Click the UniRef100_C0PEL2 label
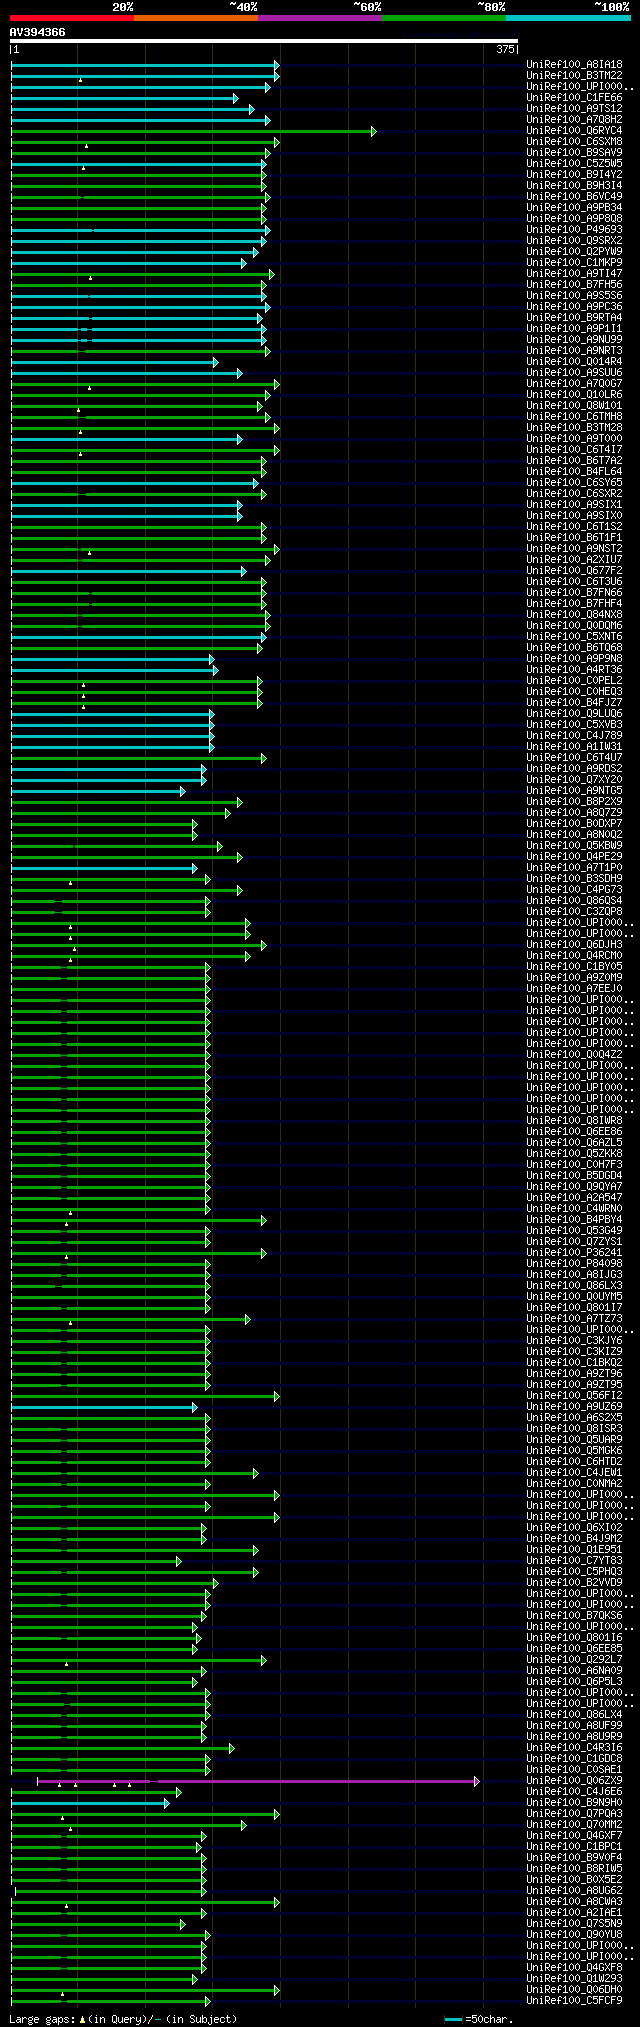640x2027 pixels. tap(574, 681)
